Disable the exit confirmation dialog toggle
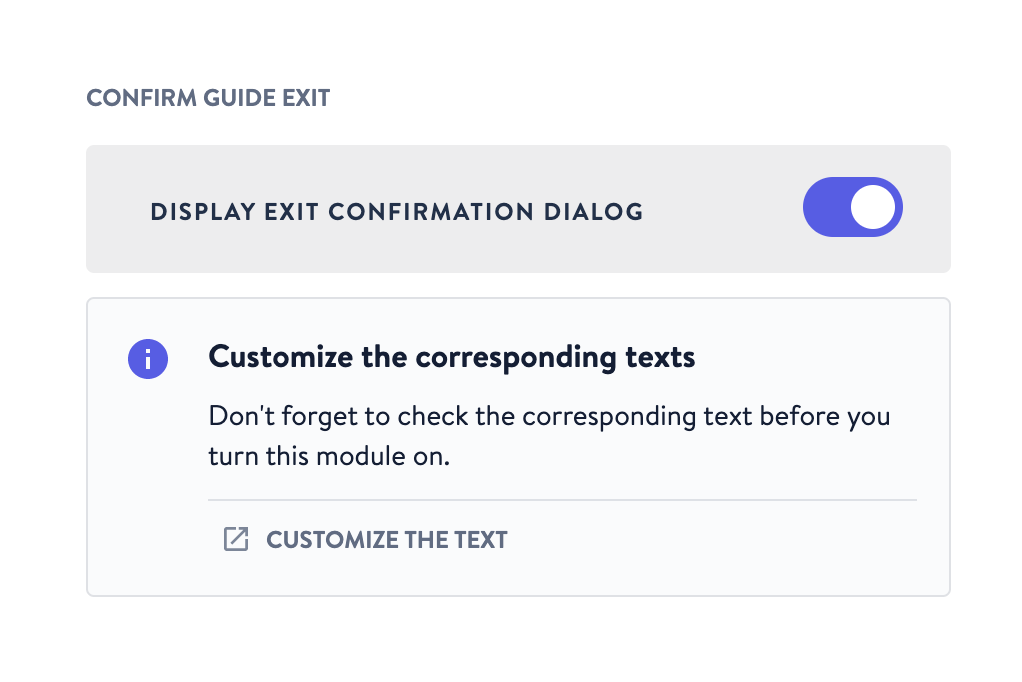This screenshot has width=1022, height=682. [852, 208]
